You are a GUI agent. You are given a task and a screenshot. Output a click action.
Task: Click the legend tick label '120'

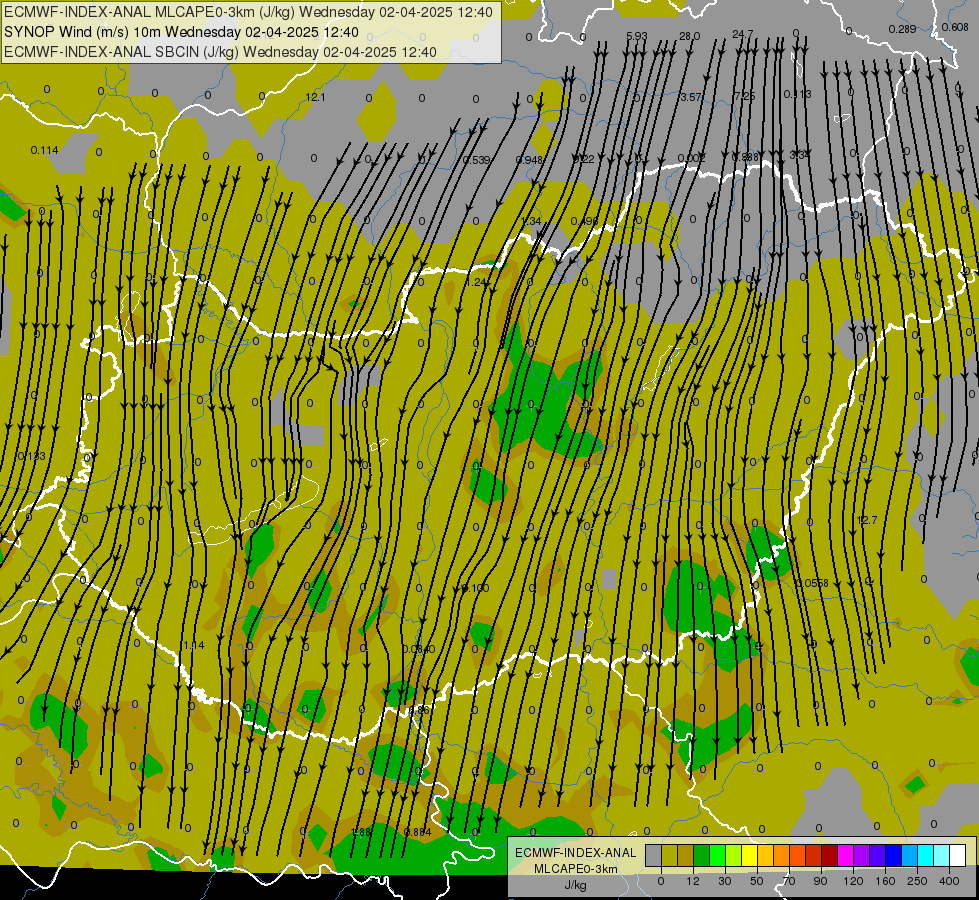[x=854, y=881]
